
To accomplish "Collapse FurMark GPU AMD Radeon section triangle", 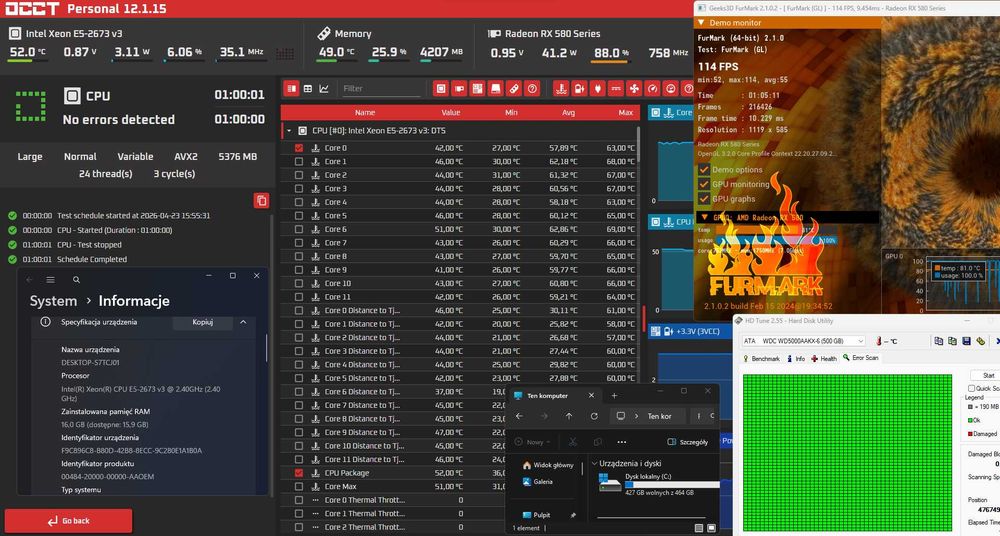I will coord(704,218).
